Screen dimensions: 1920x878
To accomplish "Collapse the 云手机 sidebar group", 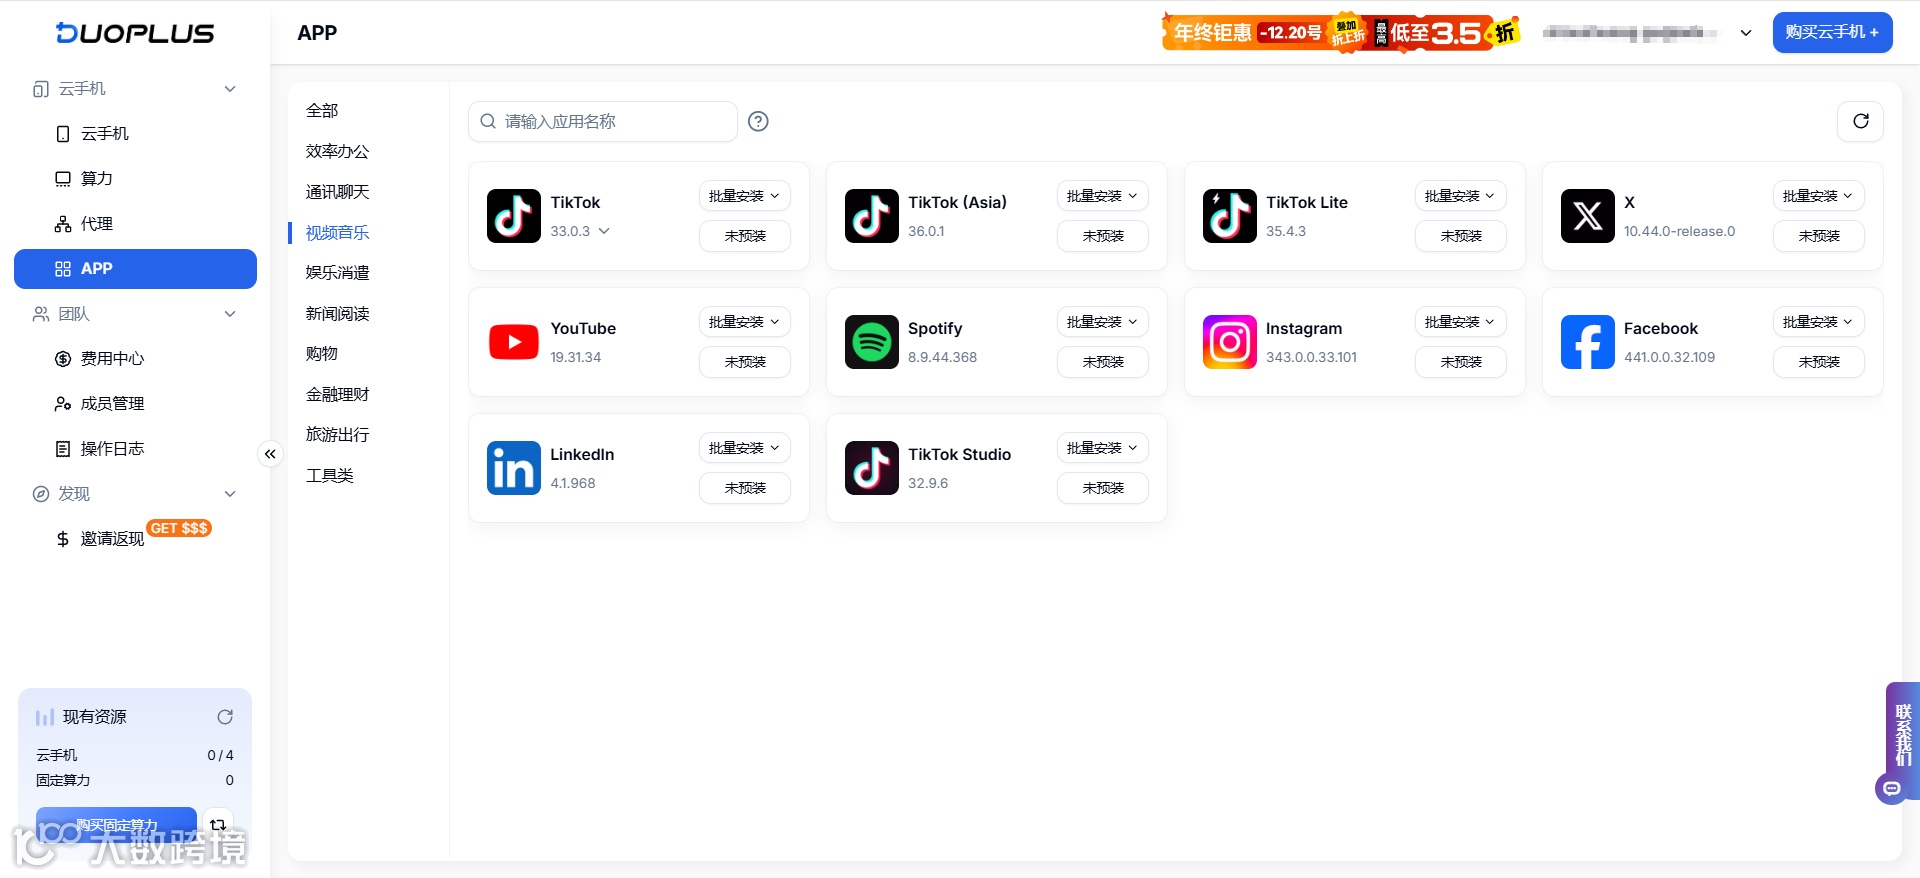I will coord(230,89).
